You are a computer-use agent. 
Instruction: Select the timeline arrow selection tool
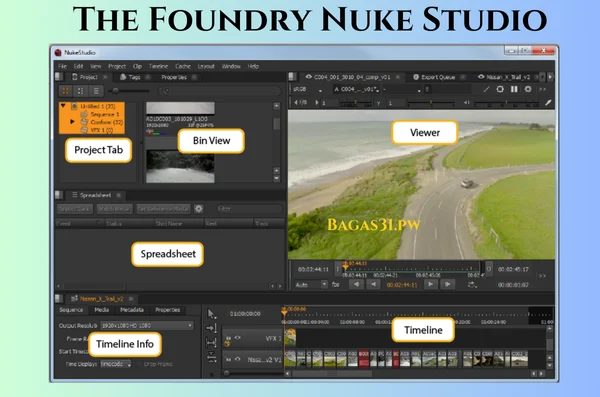(x=211, y=314)
